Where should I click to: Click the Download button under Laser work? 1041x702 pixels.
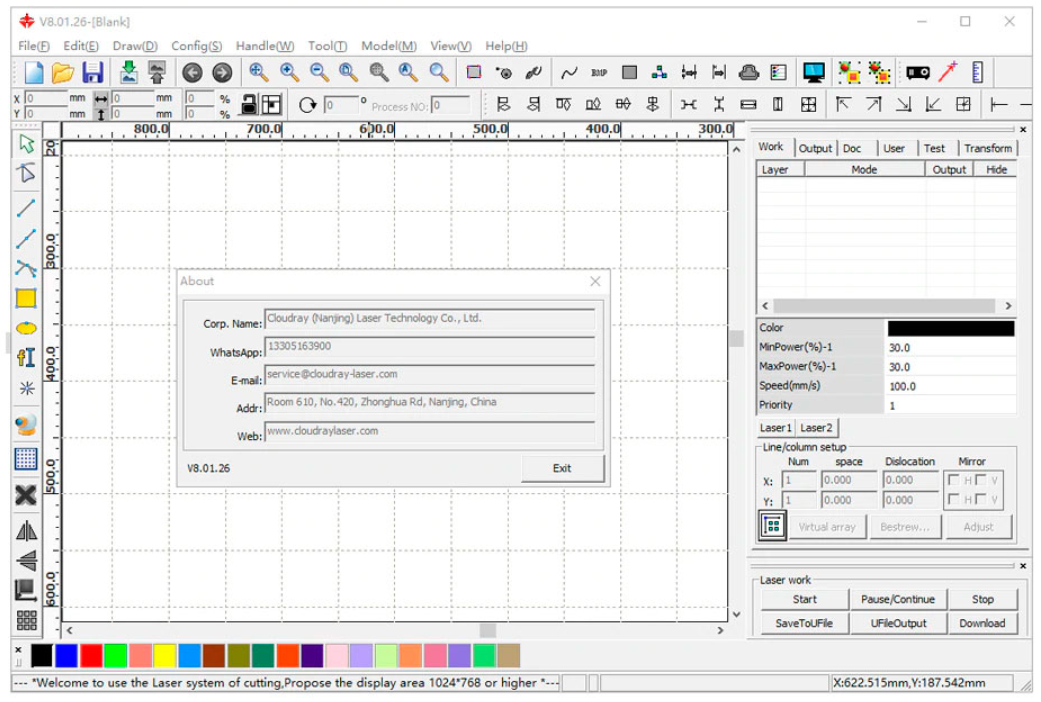[x=981, y=623]
